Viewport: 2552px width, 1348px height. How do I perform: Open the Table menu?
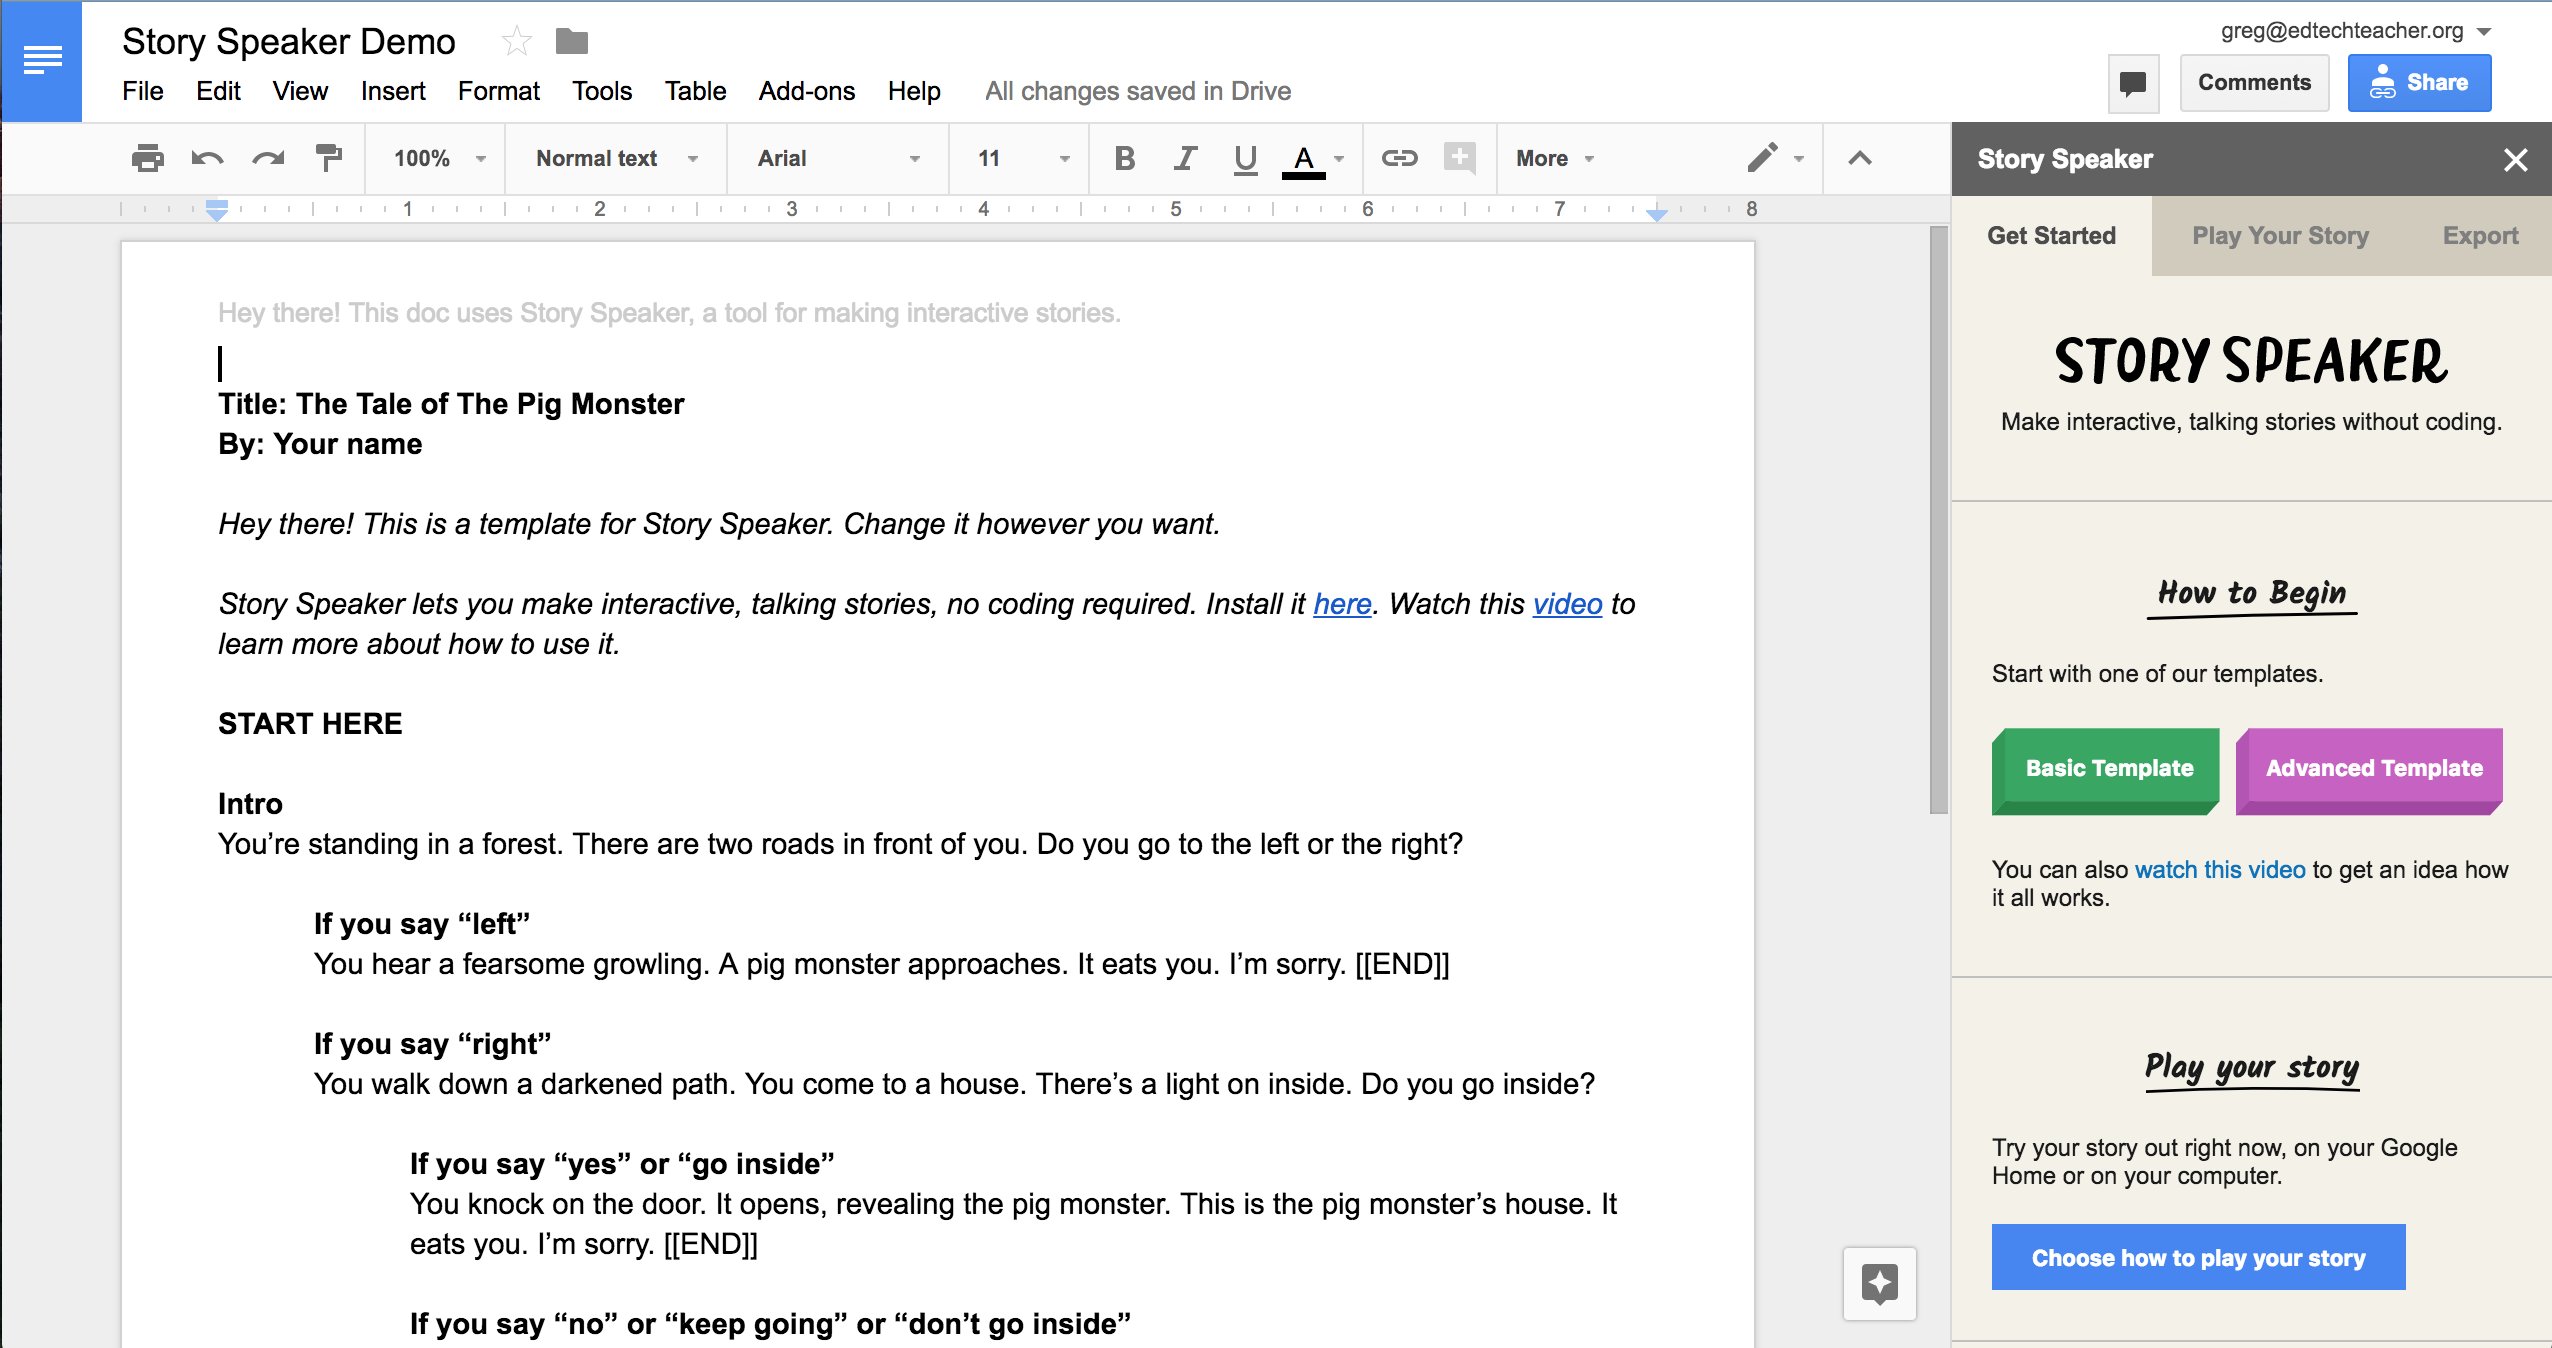coord(695,91)
